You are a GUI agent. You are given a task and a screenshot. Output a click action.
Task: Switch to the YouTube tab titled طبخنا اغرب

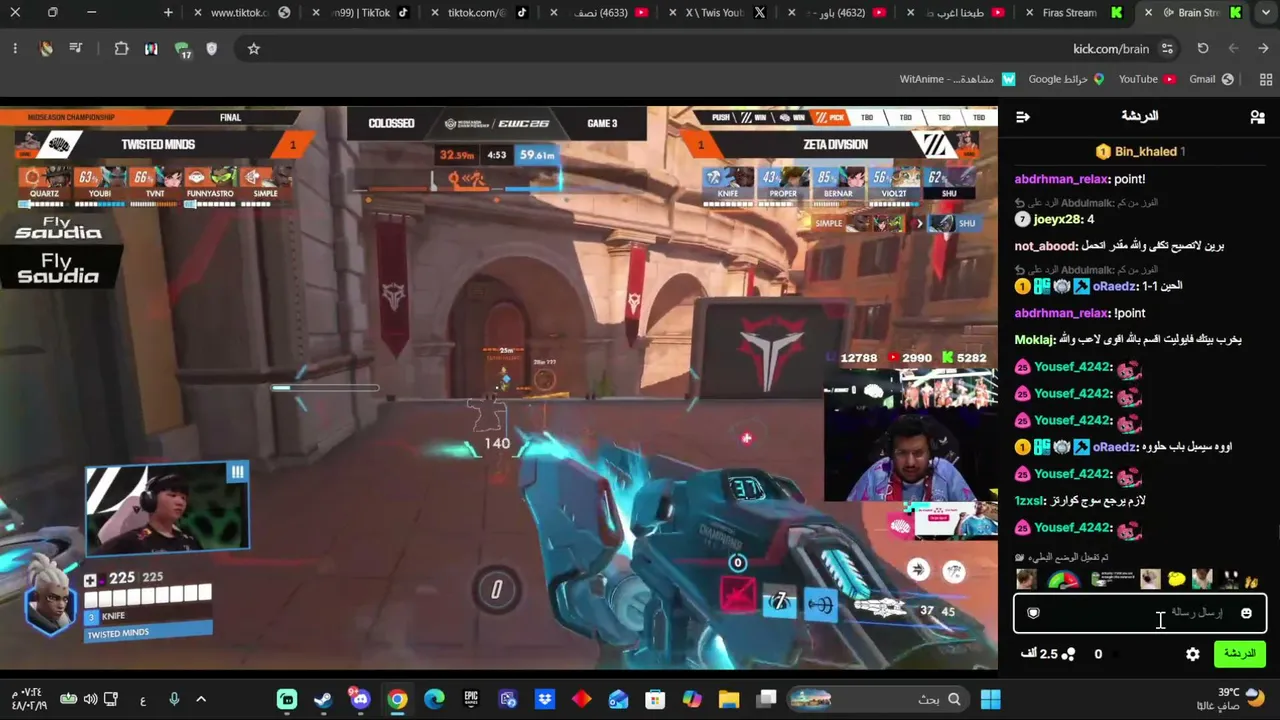click(958, 13)
